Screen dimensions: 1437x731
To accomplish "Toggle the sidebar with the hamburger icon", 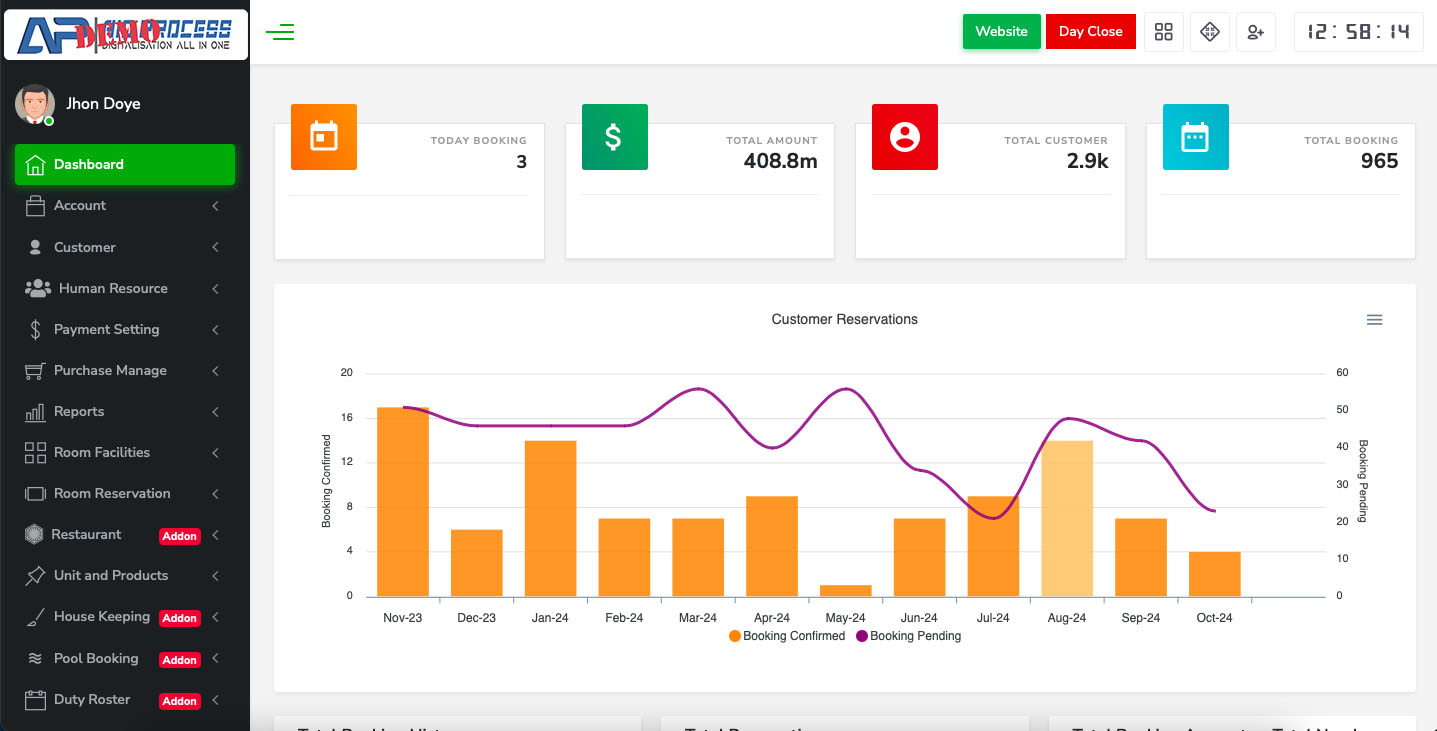I will coord(280,32).
